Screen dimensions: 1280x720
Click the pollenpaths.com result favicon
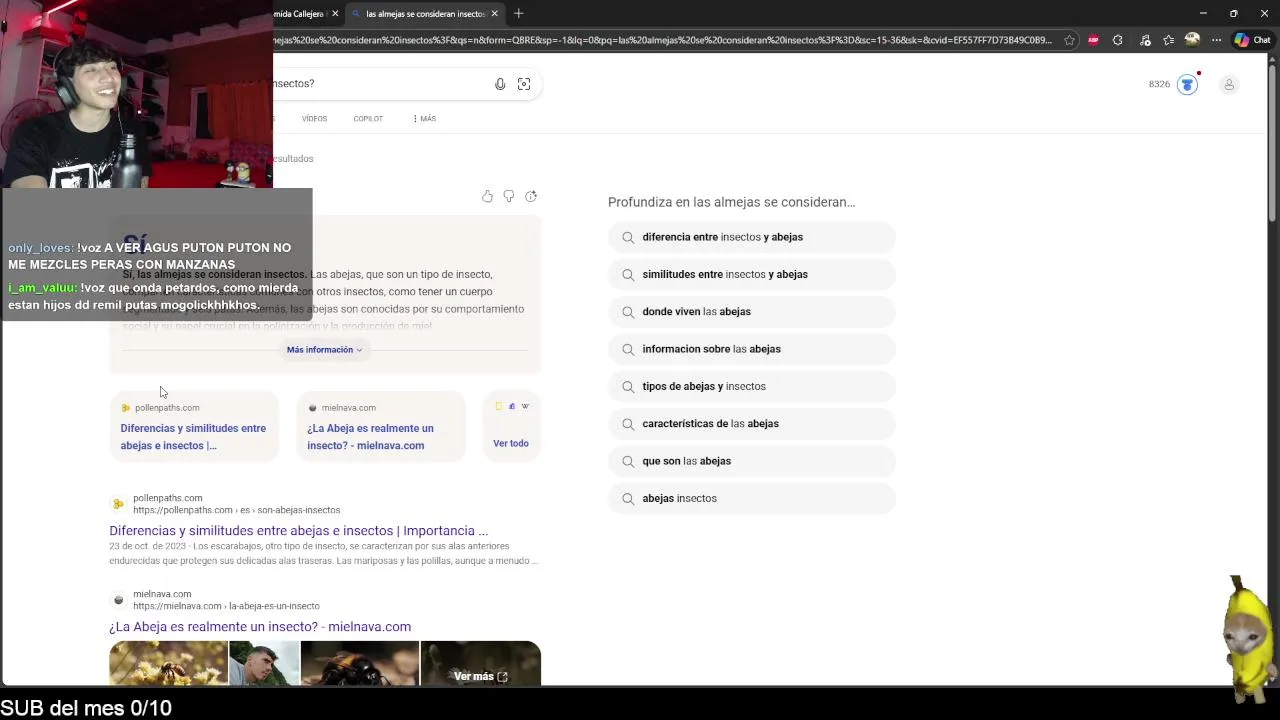pyautogui.click(x=118, y=504)
